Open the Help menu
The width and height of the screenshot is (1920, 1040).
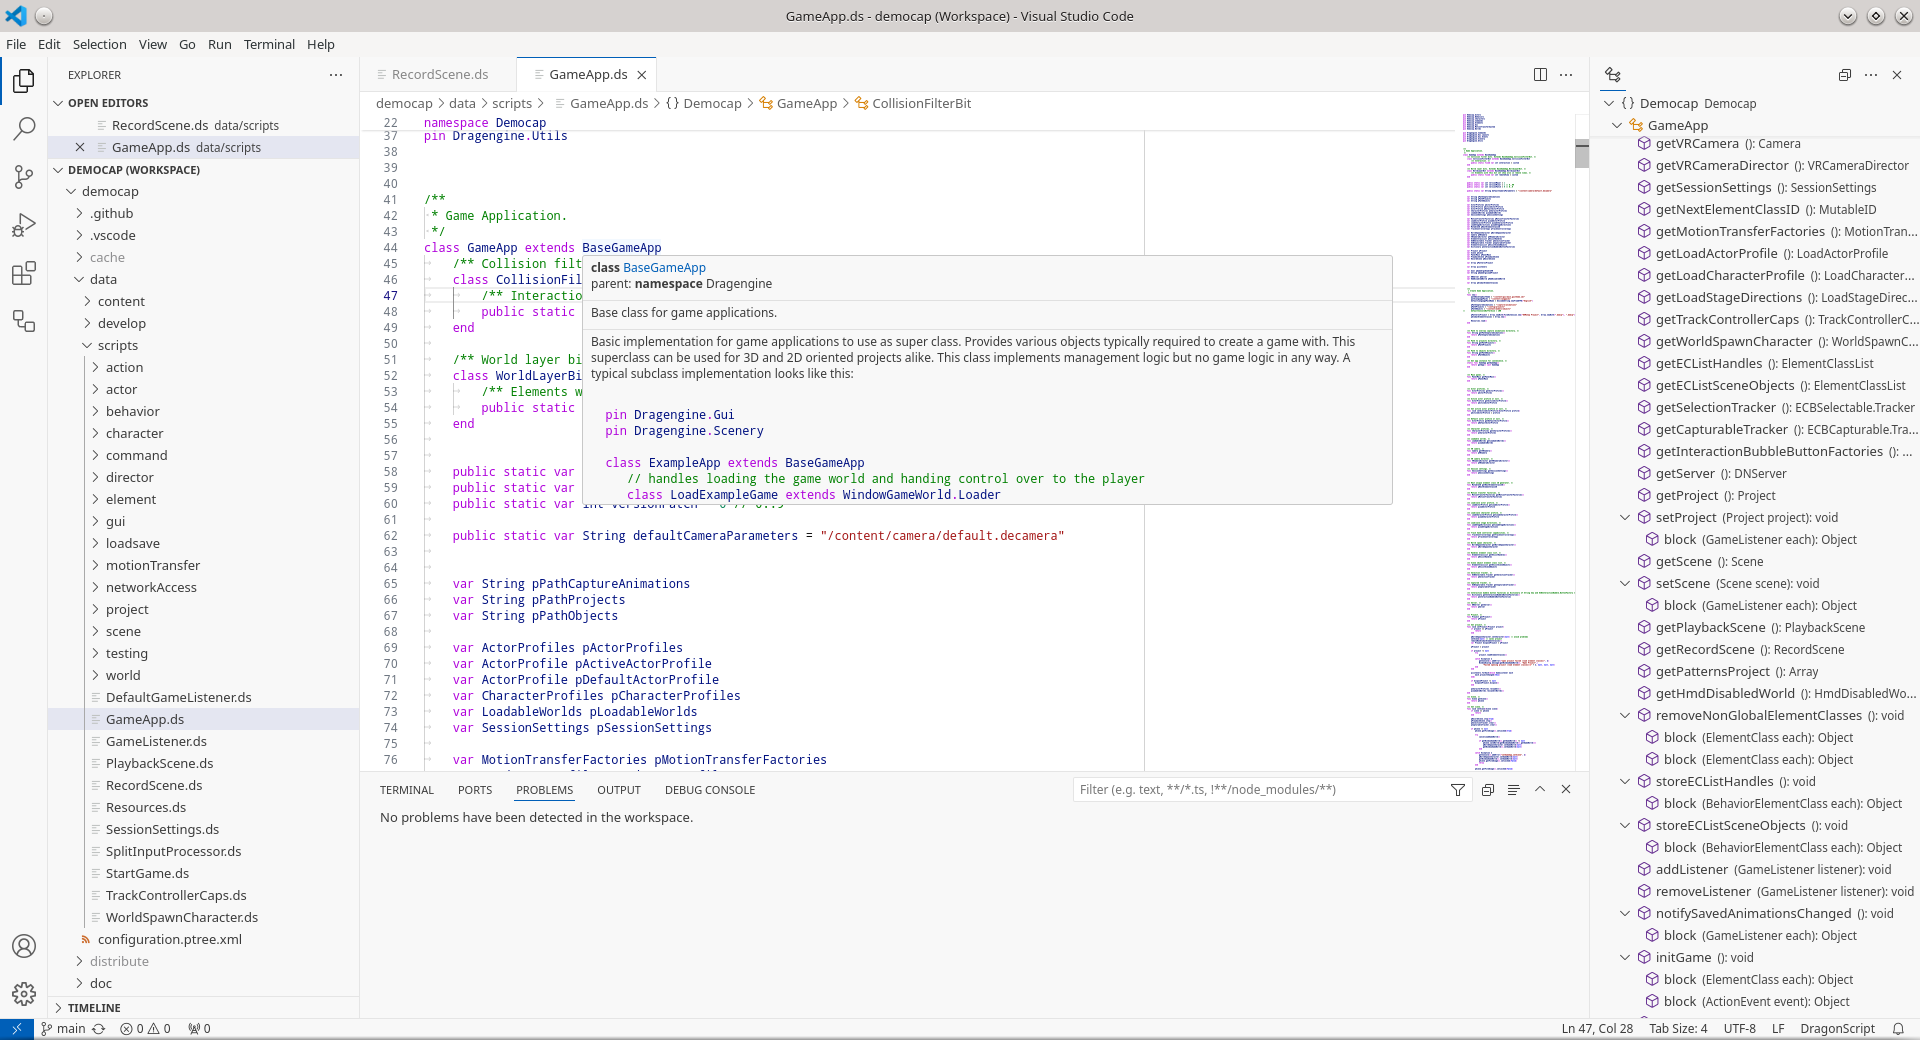tap(321, 44)
